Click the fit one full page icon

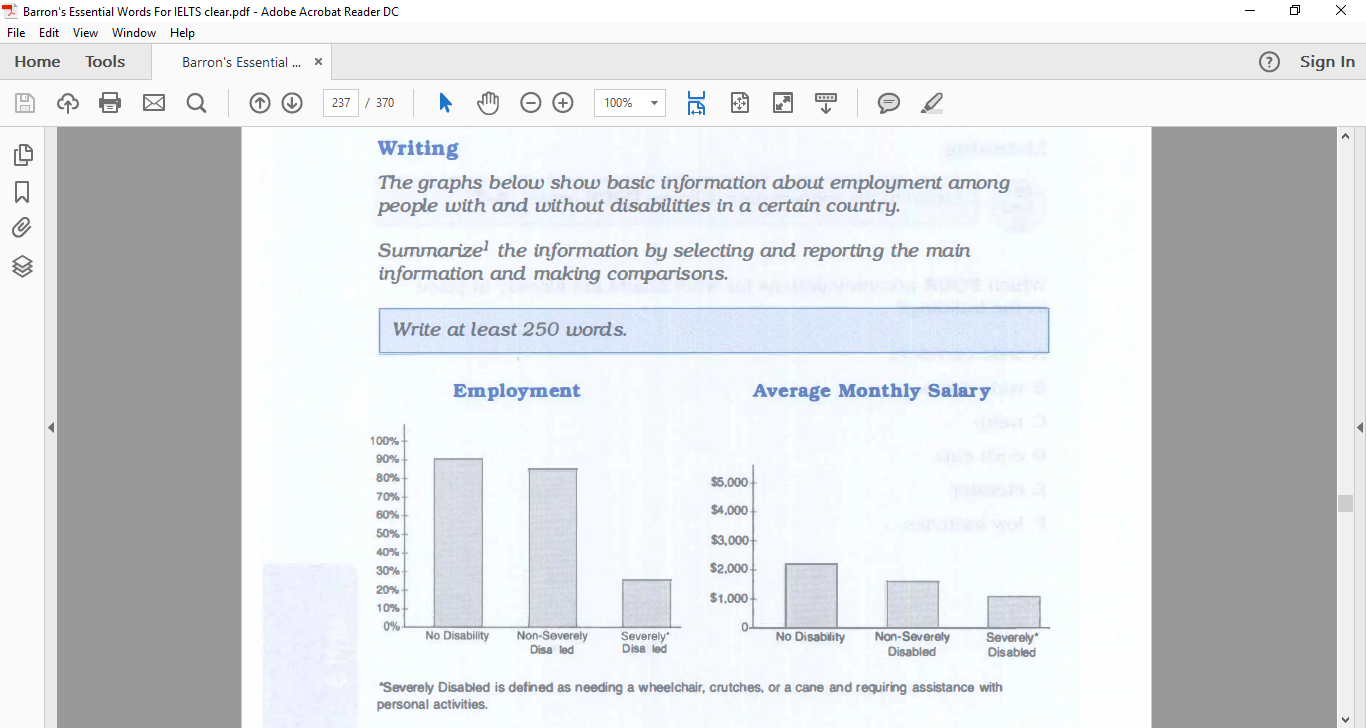click(740, 103)
